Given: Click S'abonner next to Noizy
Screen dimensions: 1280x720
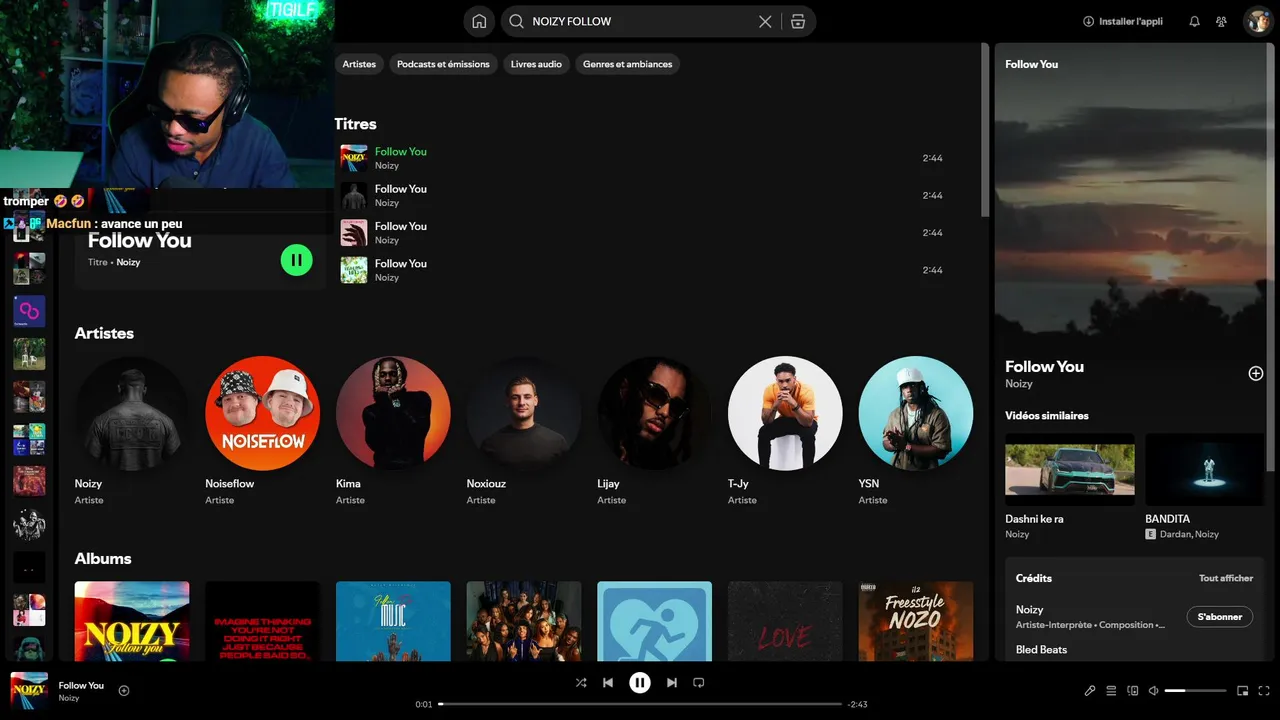Looking at the screenshot, I should click(1220, 617).
